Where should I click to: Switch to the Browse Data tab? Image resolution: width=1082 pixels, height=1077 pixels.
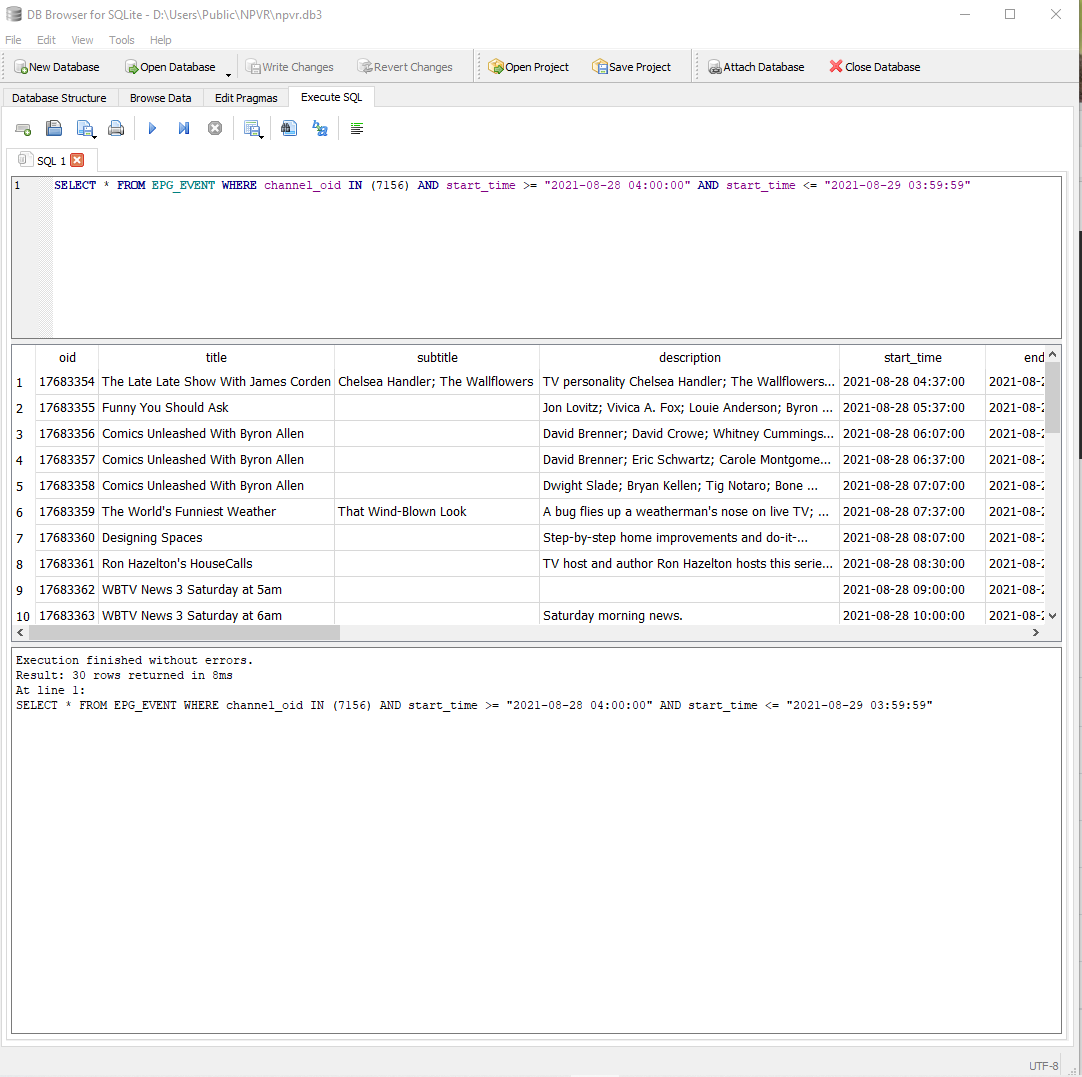coord(160,97)
